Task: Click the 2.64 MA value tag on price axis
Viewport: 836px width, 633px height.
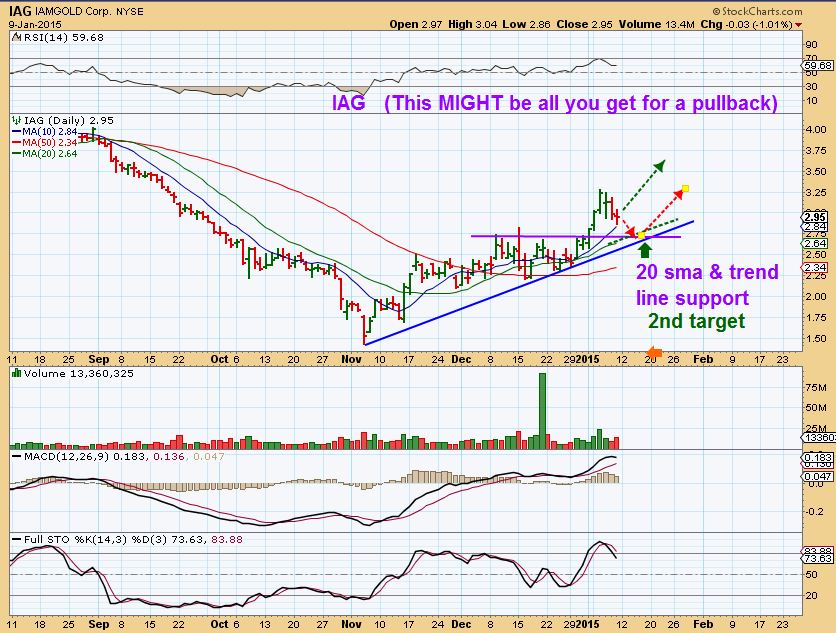Action: [815, 243]
